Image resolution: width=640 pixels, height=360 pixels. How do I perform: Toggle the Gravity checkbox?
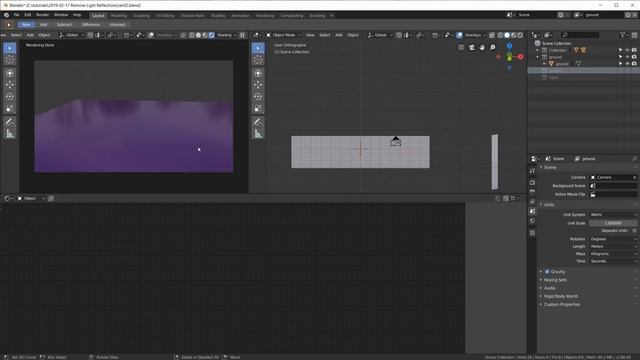coord(547,272)
